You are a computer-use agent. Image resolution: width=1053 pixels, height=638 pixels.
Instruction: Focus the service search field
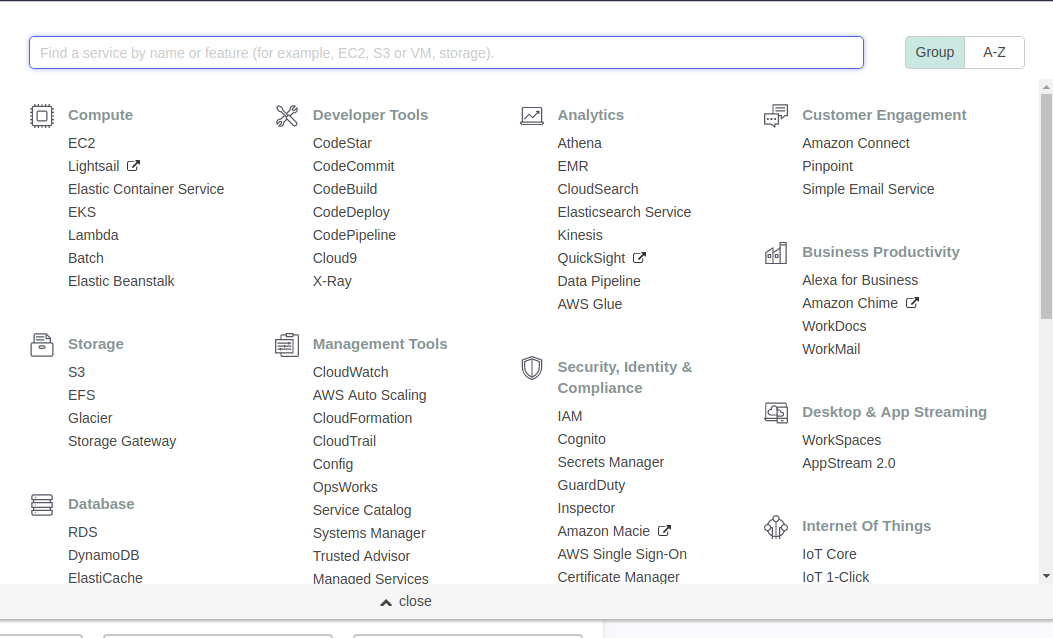tap(446, 53)
